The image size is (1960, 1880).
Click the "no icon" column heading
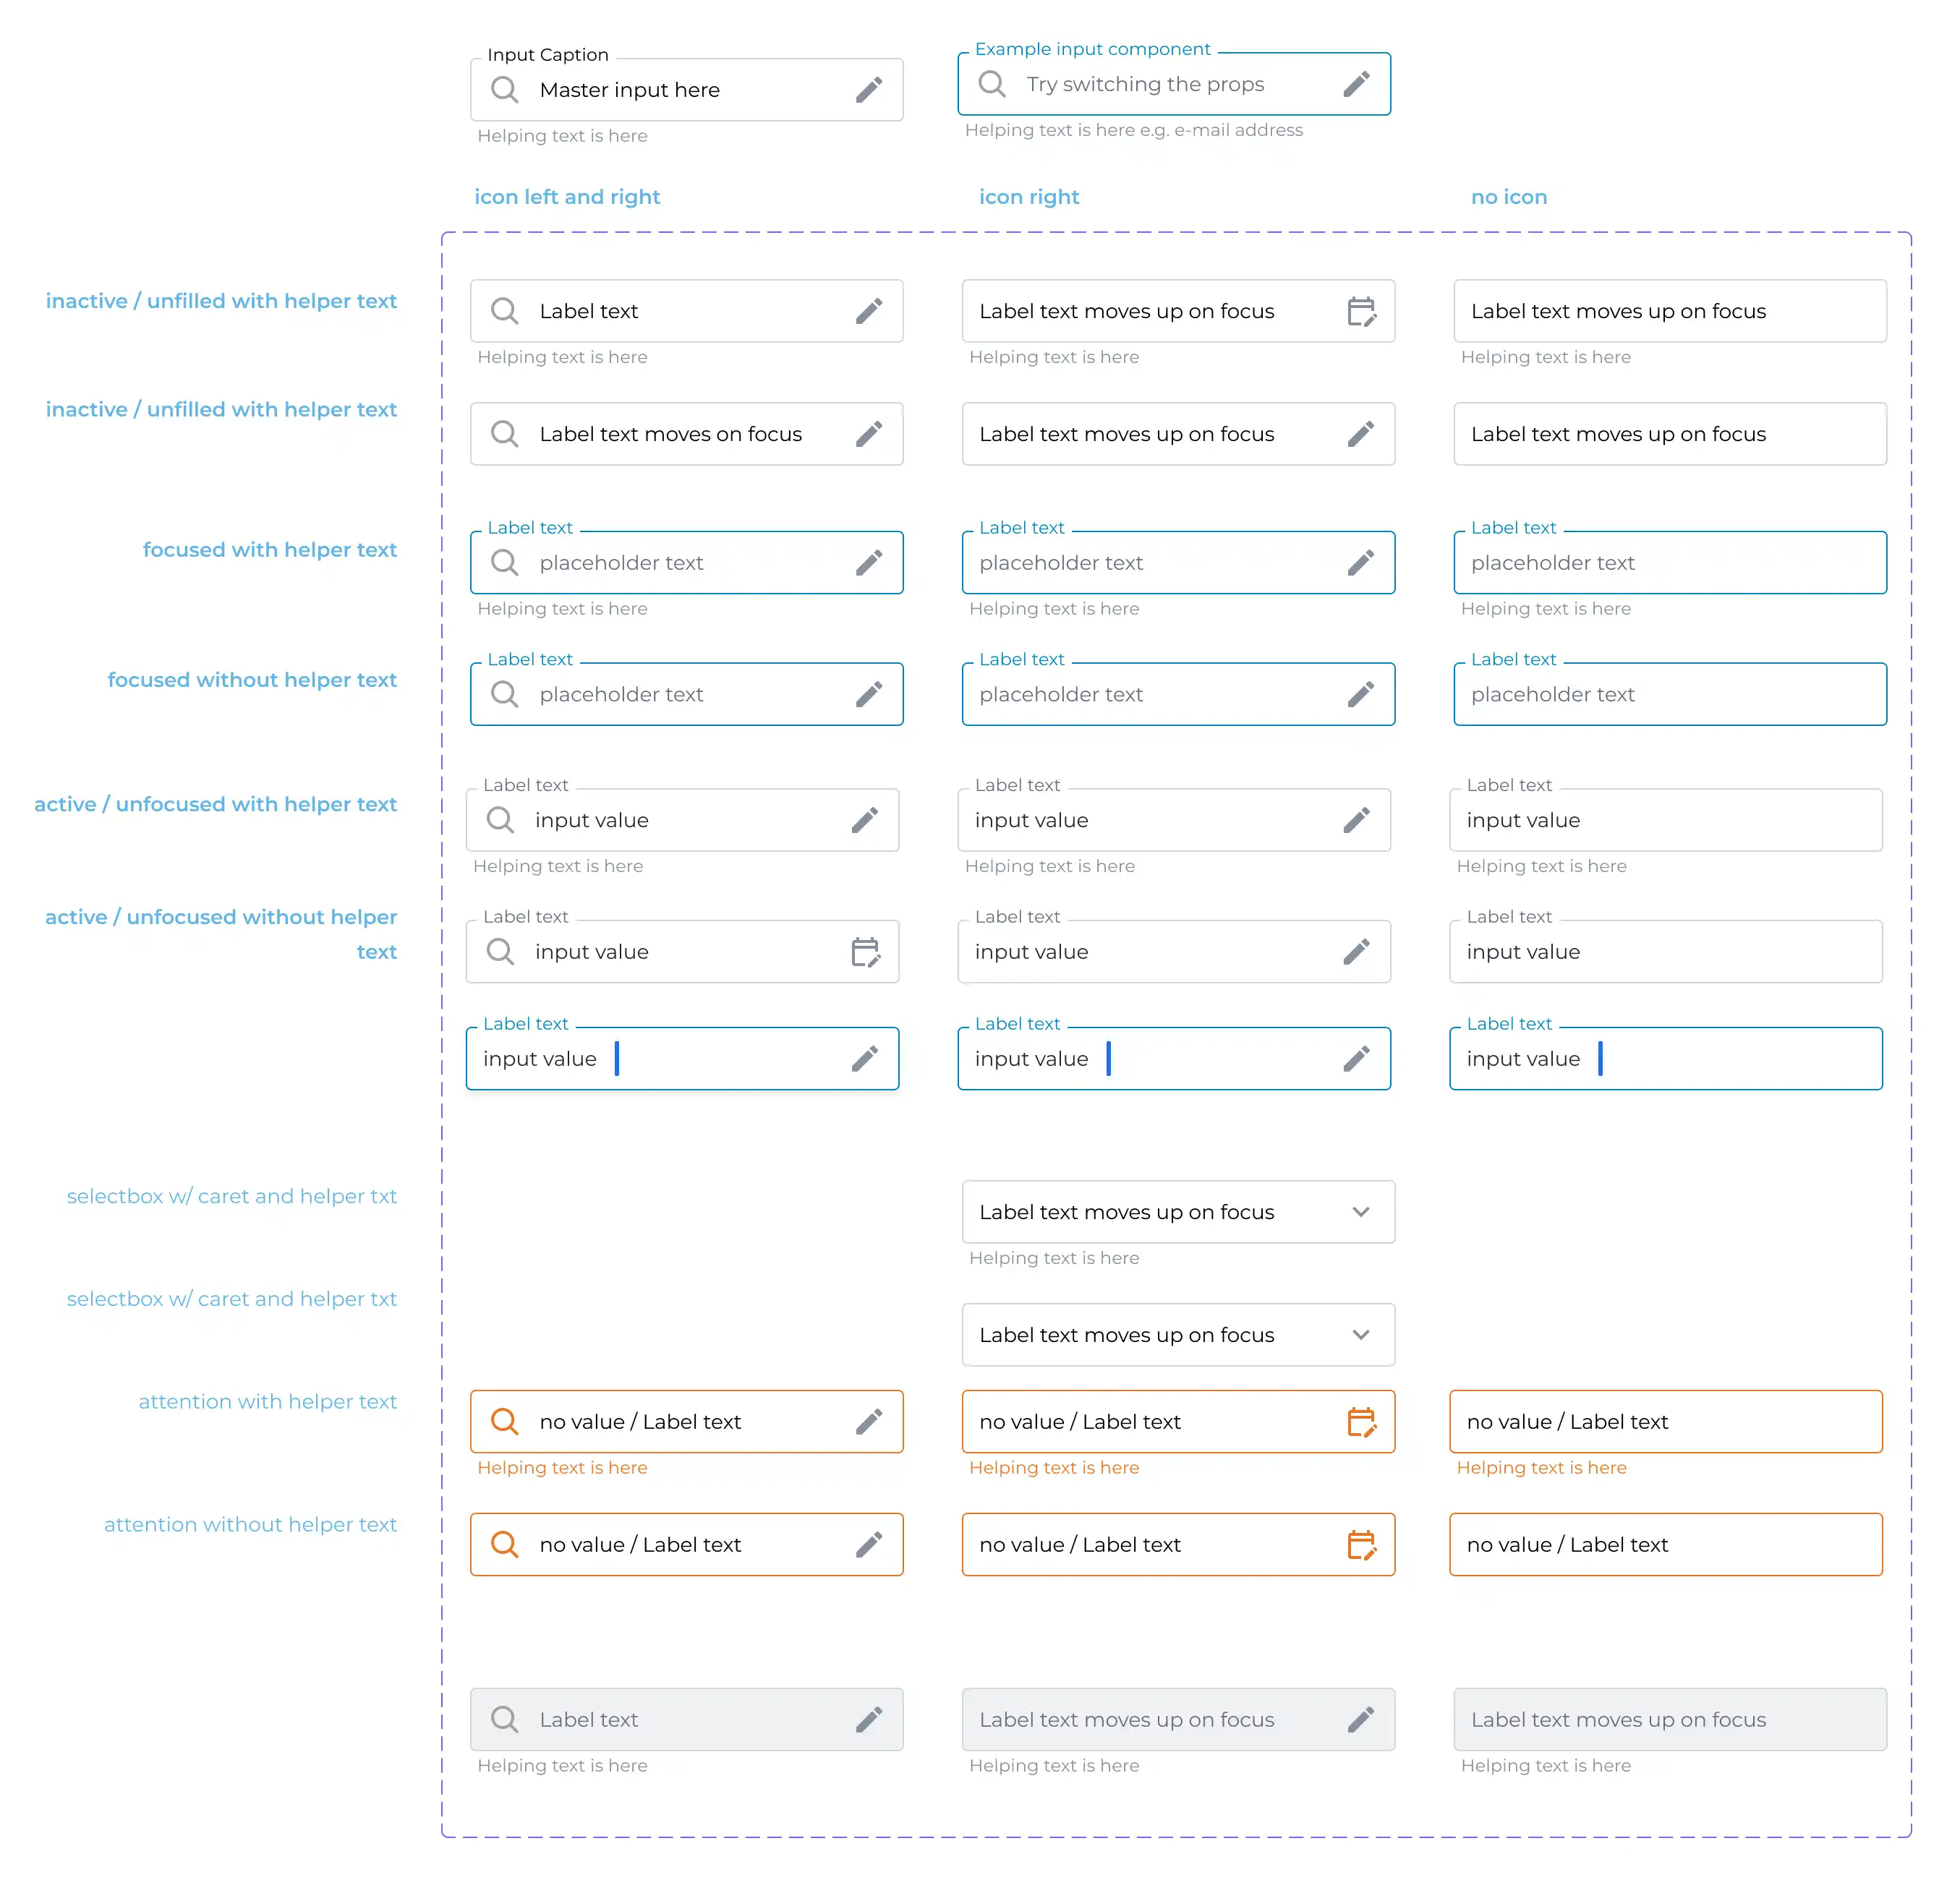pyautogui.click(x=1509, y=197)
